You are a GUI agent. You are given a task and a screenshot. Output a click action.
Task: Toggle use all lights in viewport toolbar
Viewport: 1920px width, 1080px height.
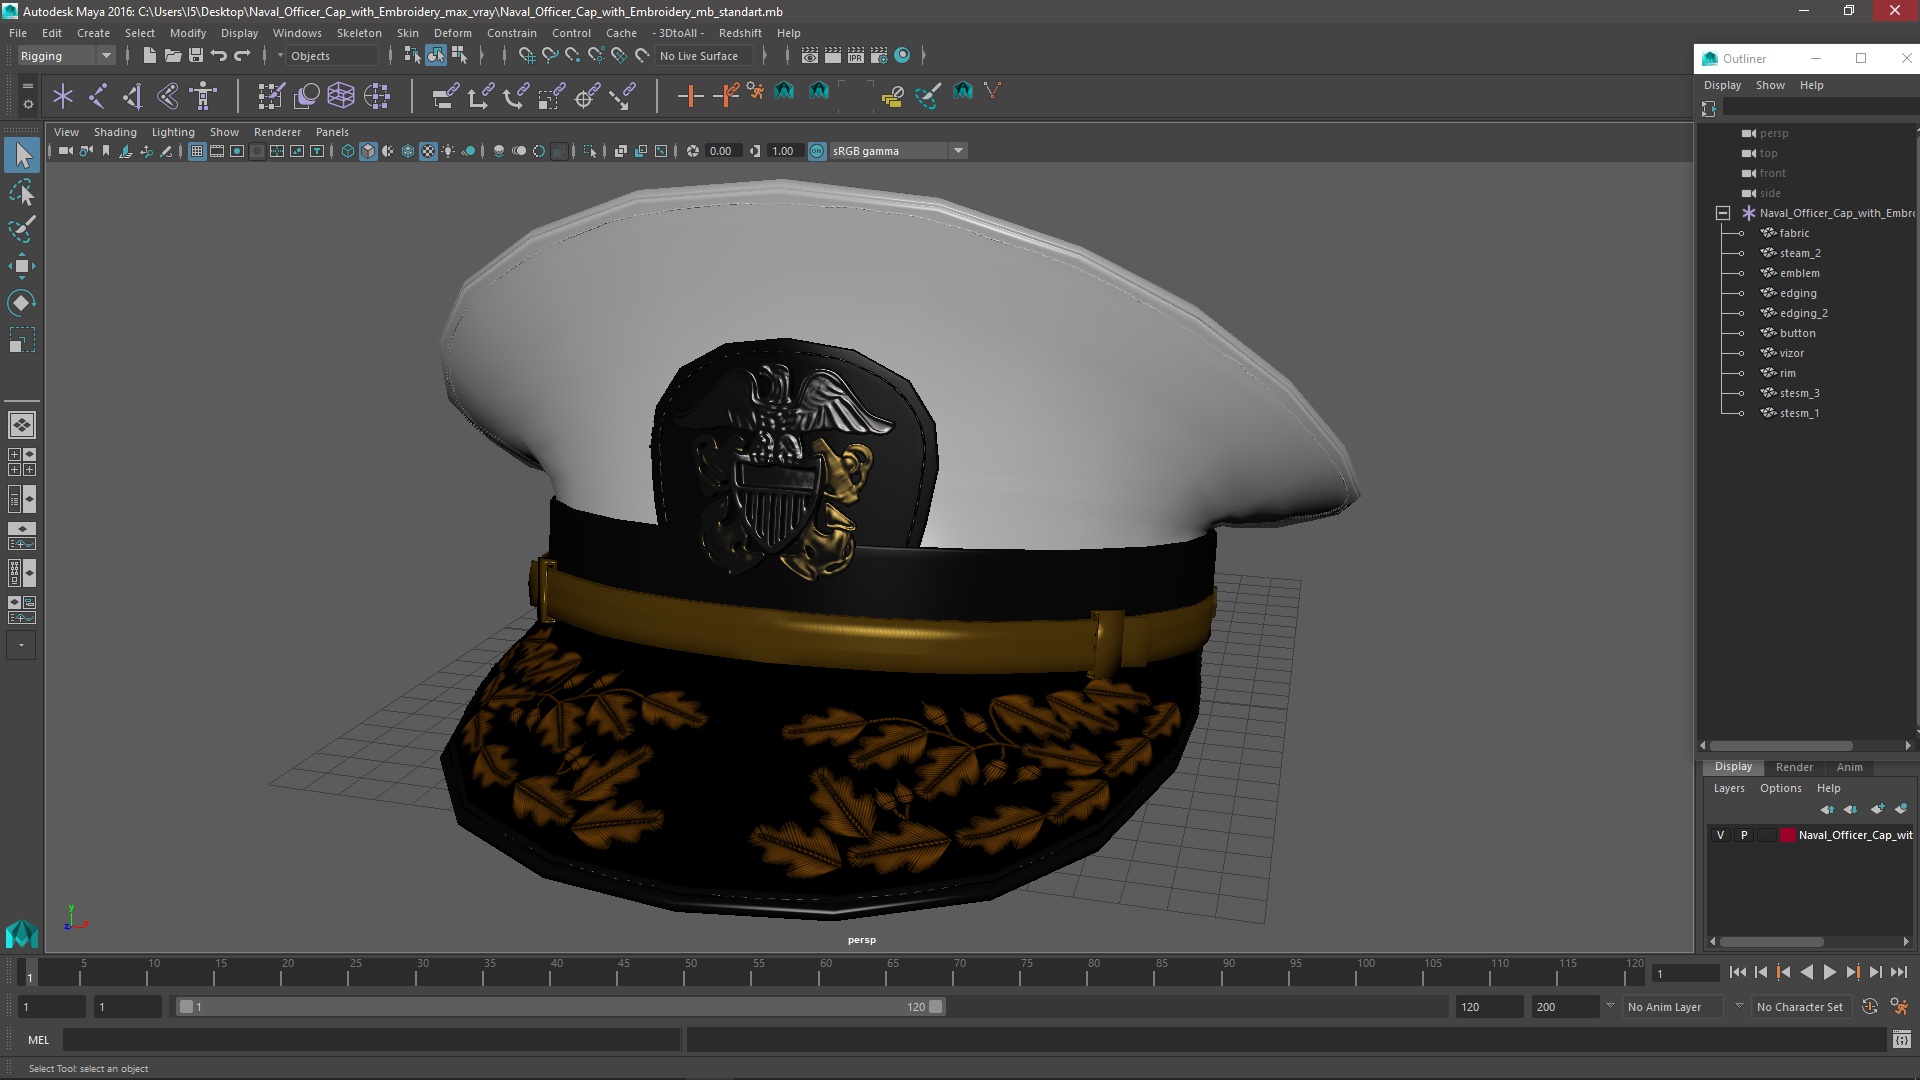(x=448, y=151)
